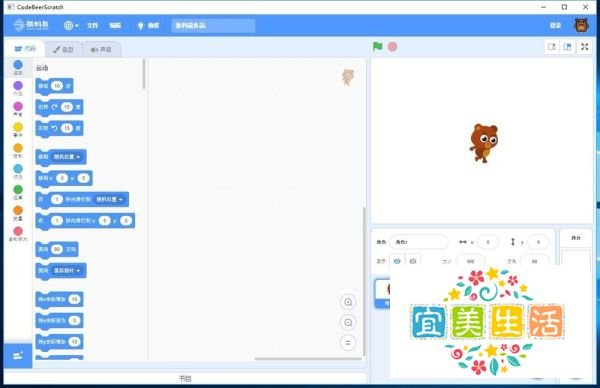Image resolution: width=600 pixels, height=388 pixels.
Task: Switch to the Sounds tab
Action: (101, 49)
